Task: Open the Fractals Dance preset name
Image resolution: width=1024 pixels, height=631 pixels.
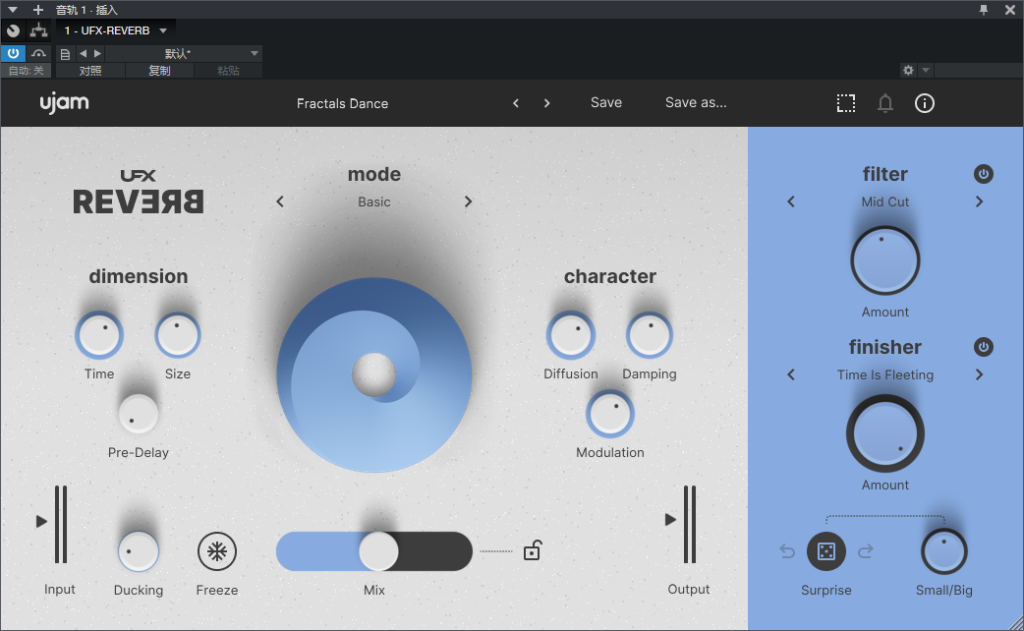Action: click(x=342, y=103)
